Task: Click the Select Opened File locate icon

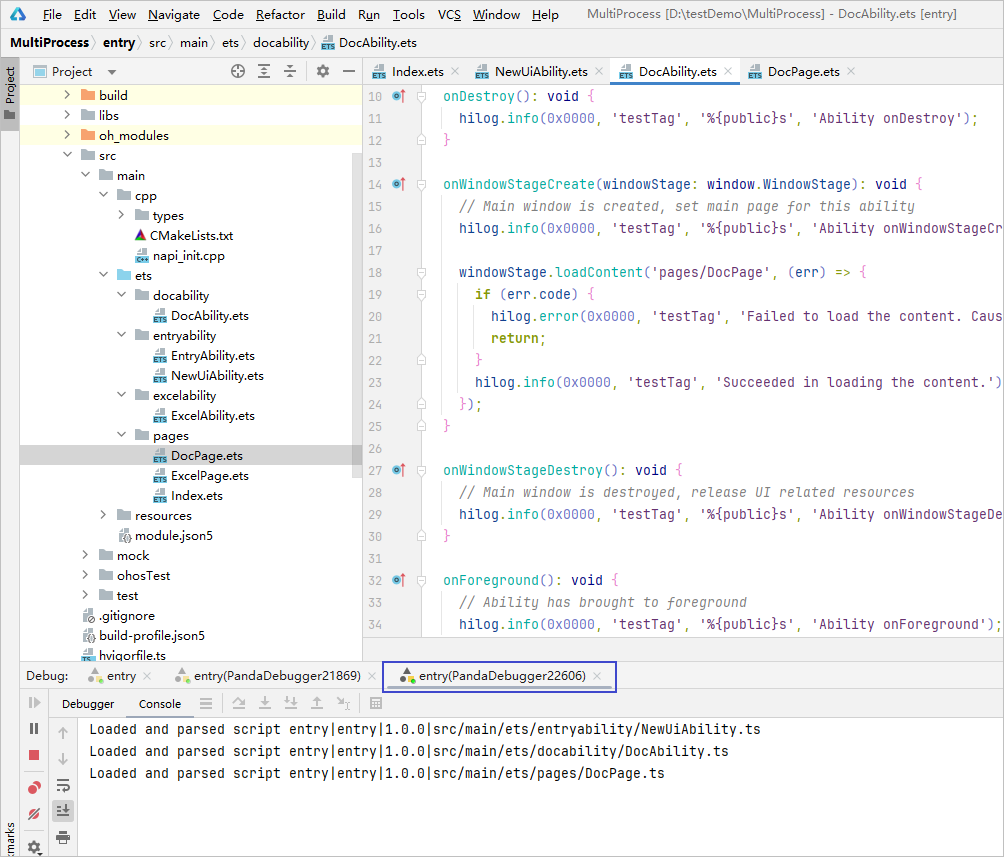Action: point(238,71)
